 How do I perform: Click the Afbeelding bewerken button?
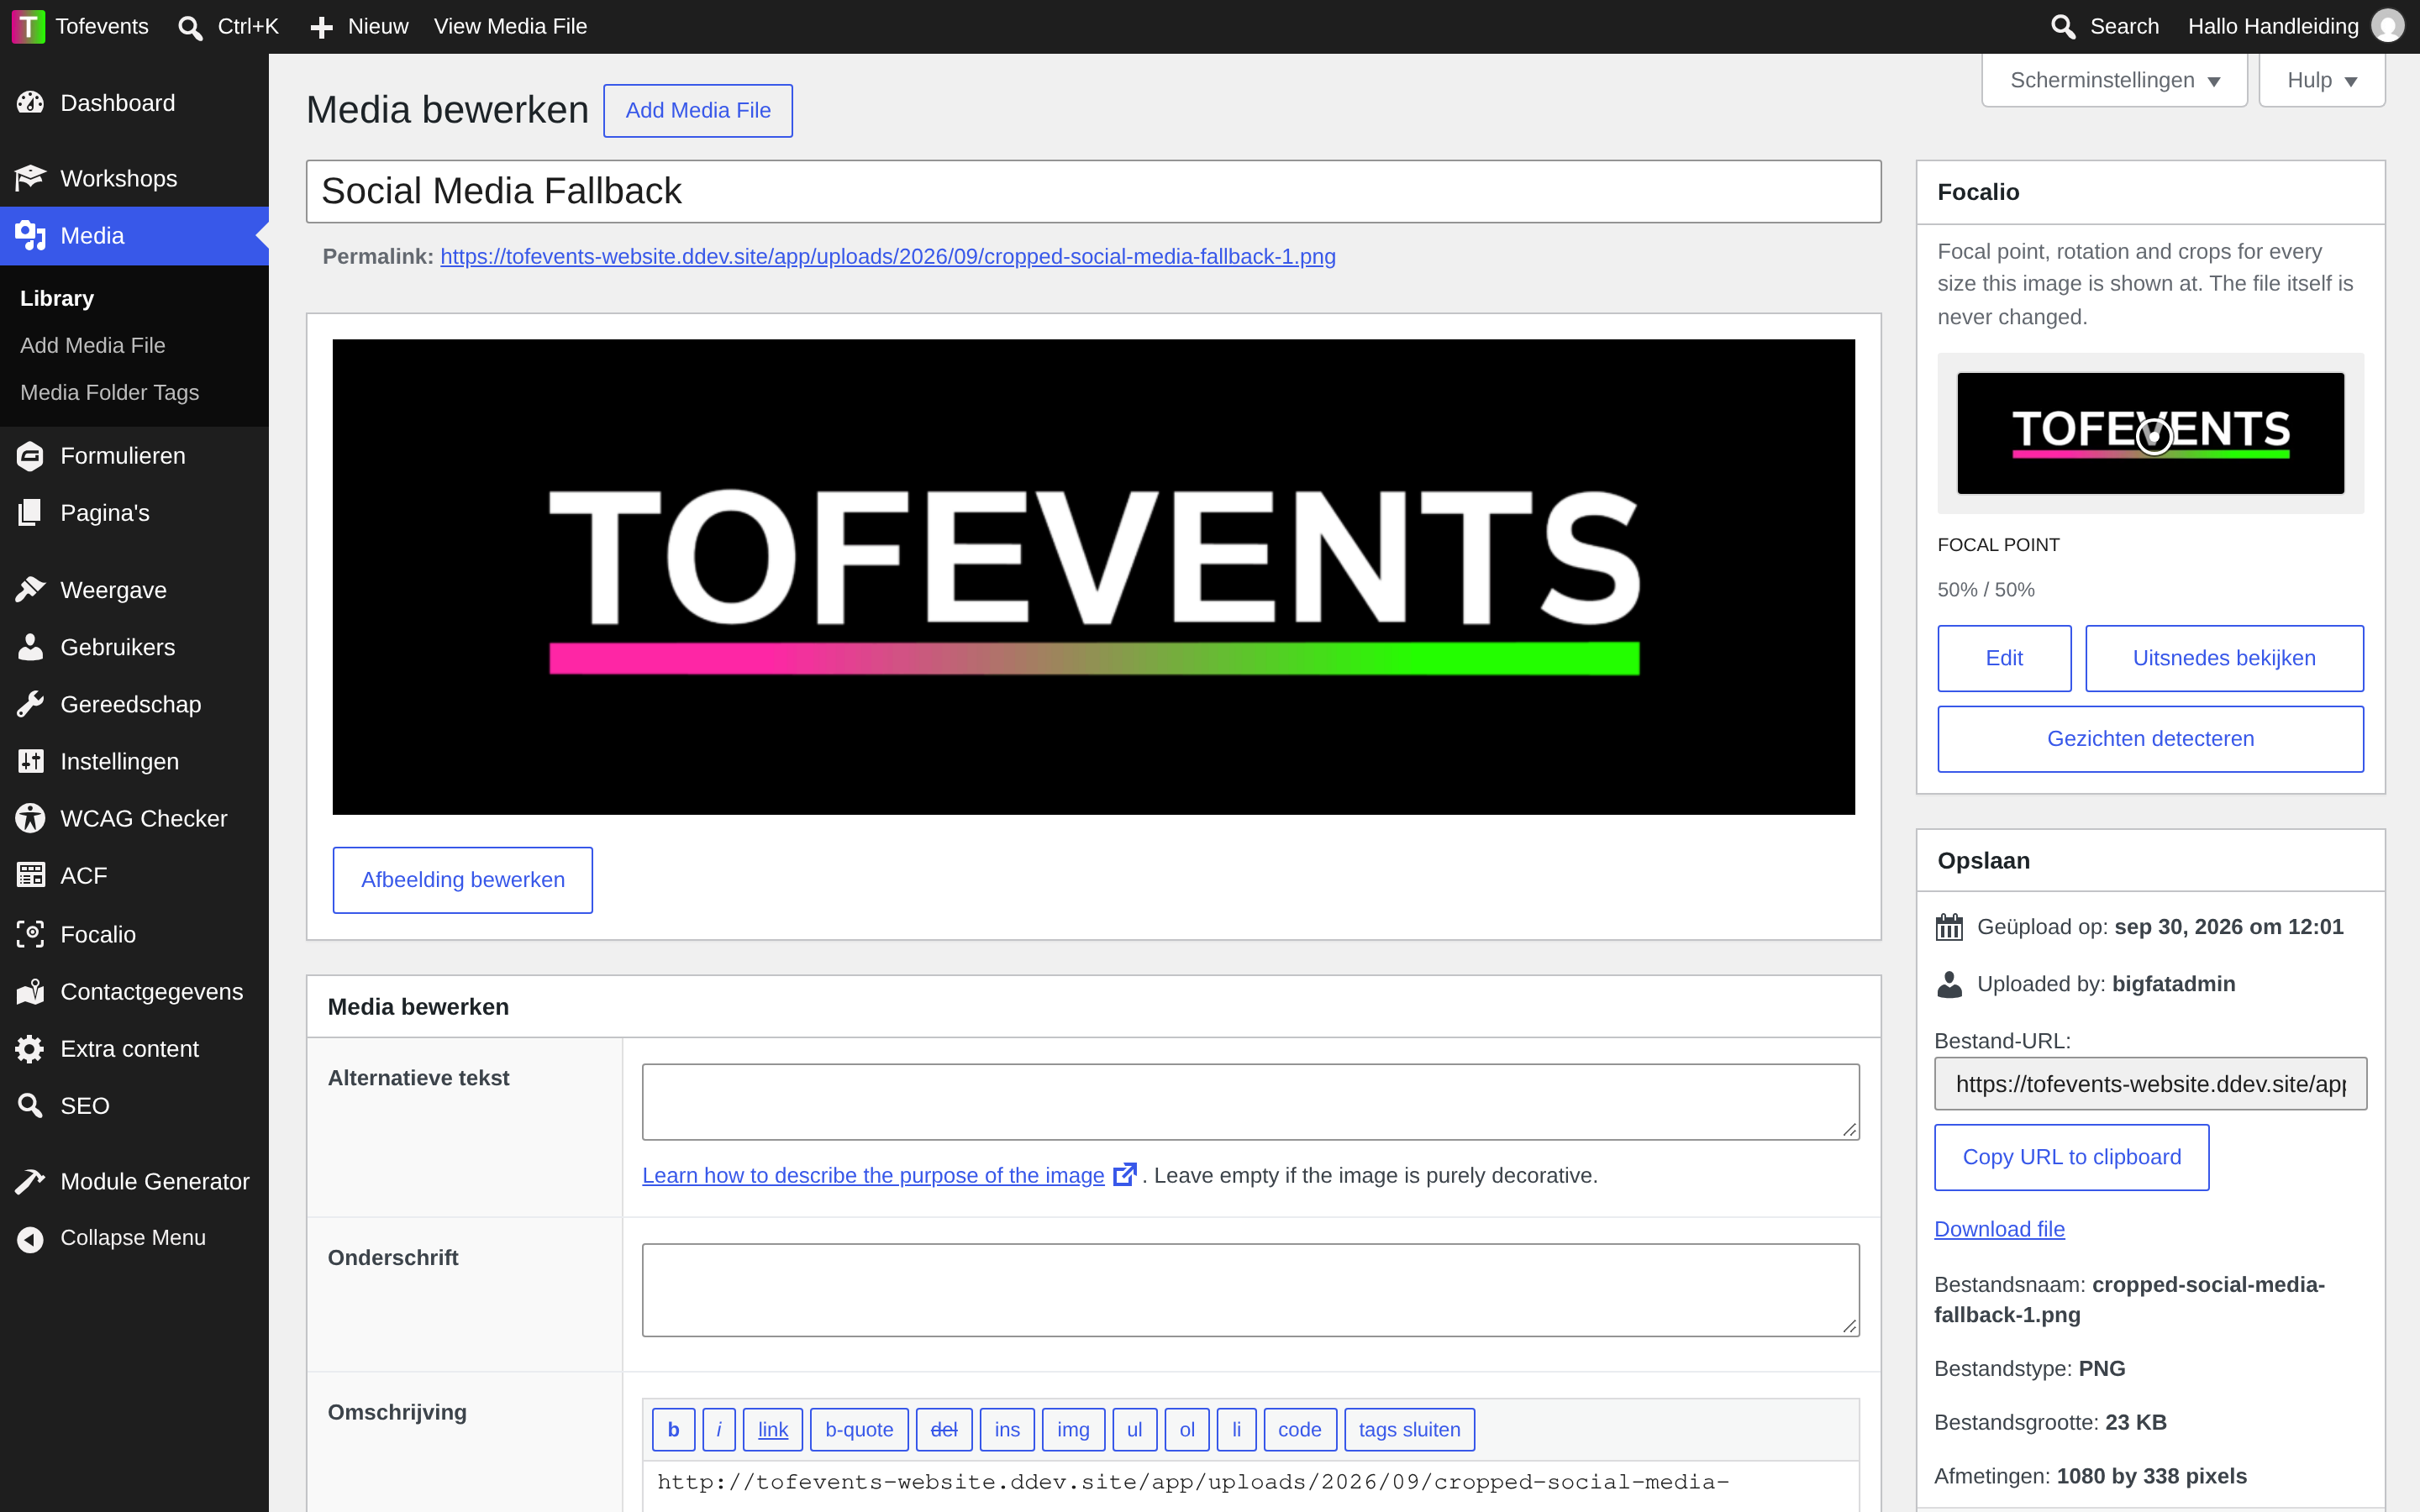pos(462,879)
